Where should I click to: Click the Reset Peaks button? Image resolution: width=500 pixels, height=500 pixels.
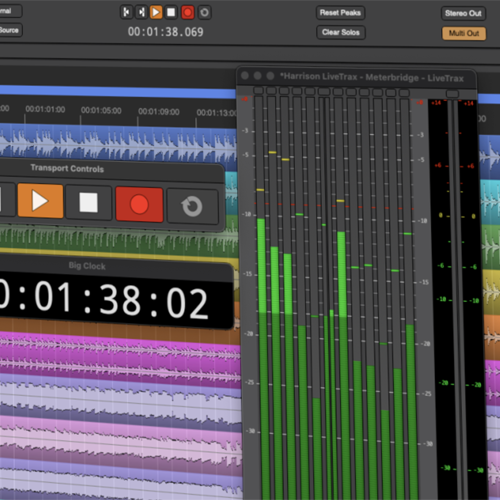point(340,13)
